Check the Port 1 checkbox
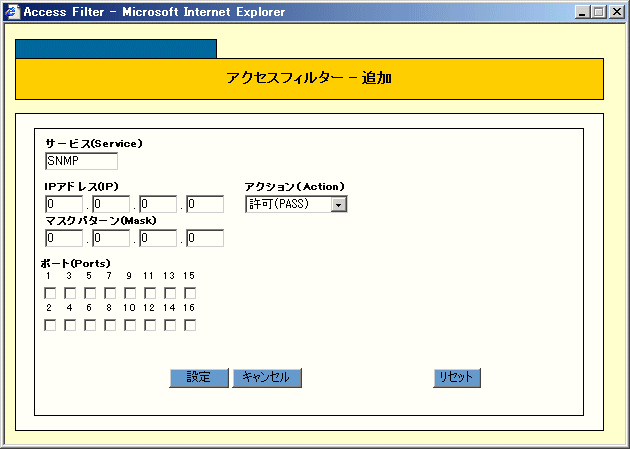 (x=50, y=293)
